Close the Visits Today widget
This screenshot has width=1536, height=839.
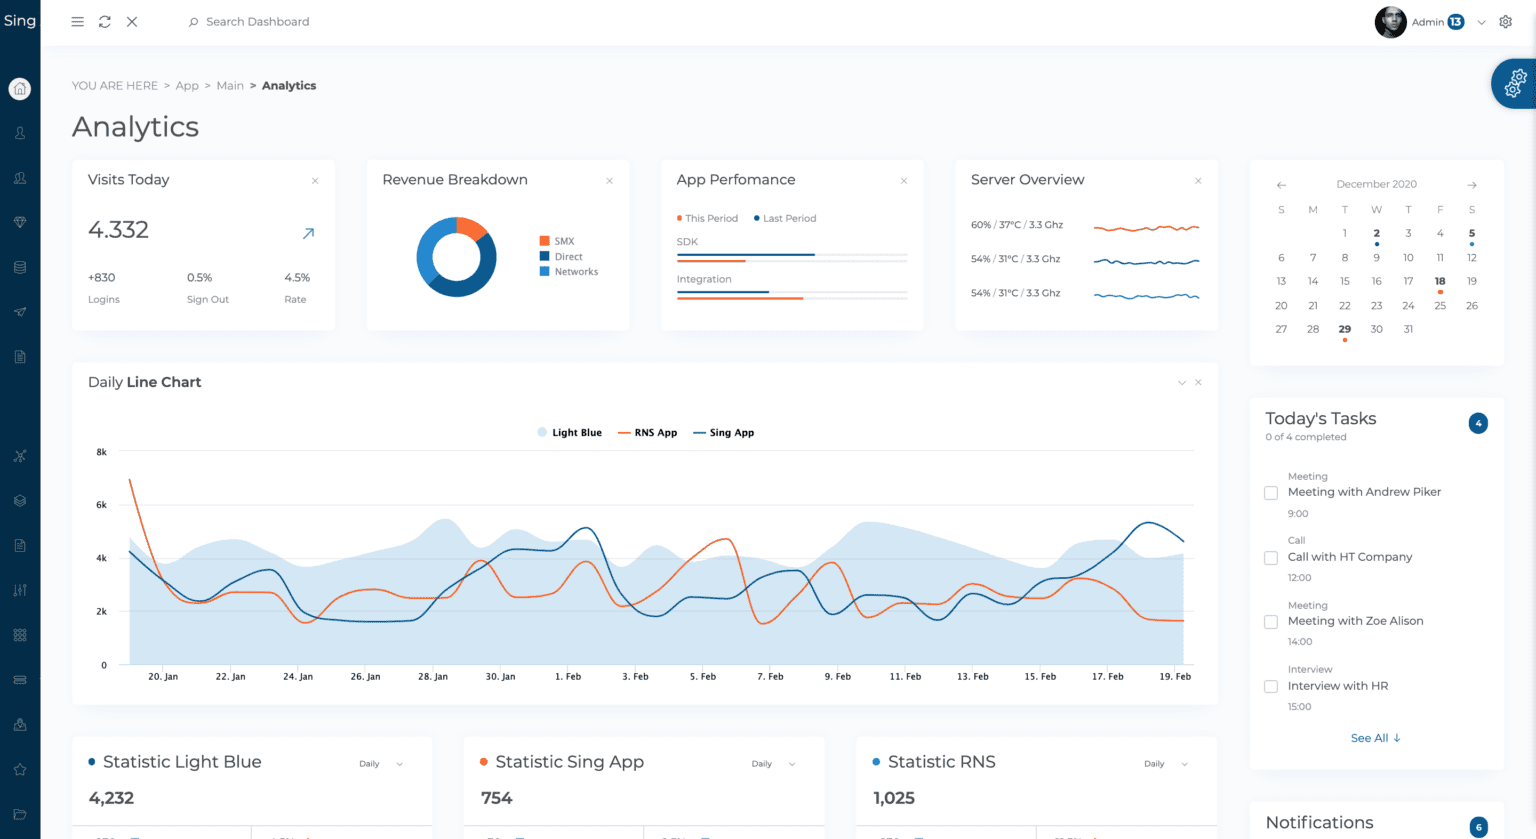315,181
